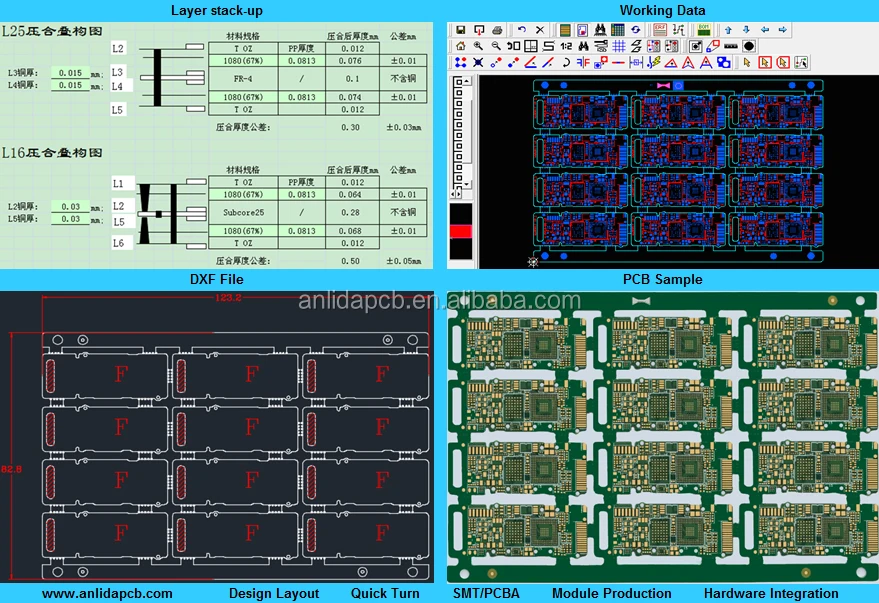
Task: Click the Quick Turn label
Action: (384, 593)
